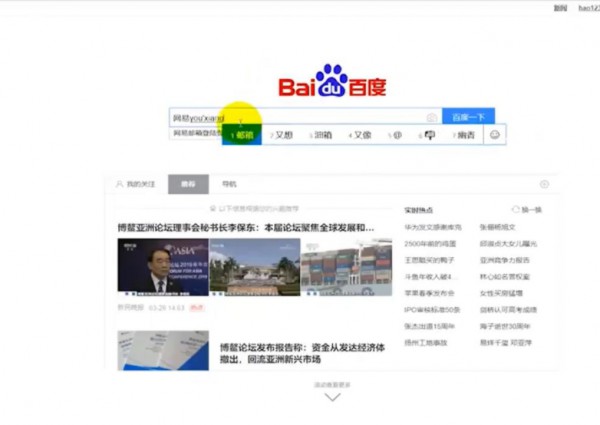The width and height of the screenshot is (600, 425).
Task: Select first IME candidate 邮箱
Action: coord(242,135)
